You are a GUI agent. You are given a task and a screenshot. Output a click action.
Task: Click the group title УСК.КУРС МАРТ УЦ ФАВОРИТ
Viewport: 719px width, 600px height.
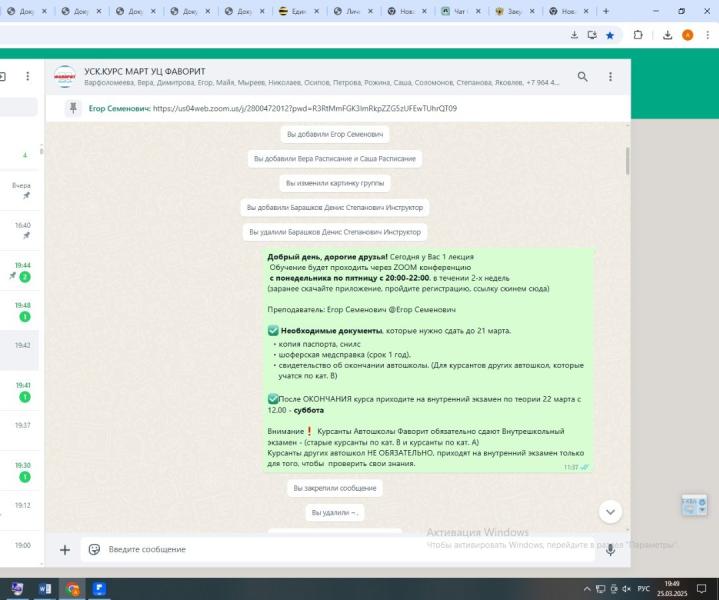click(145, 72)
